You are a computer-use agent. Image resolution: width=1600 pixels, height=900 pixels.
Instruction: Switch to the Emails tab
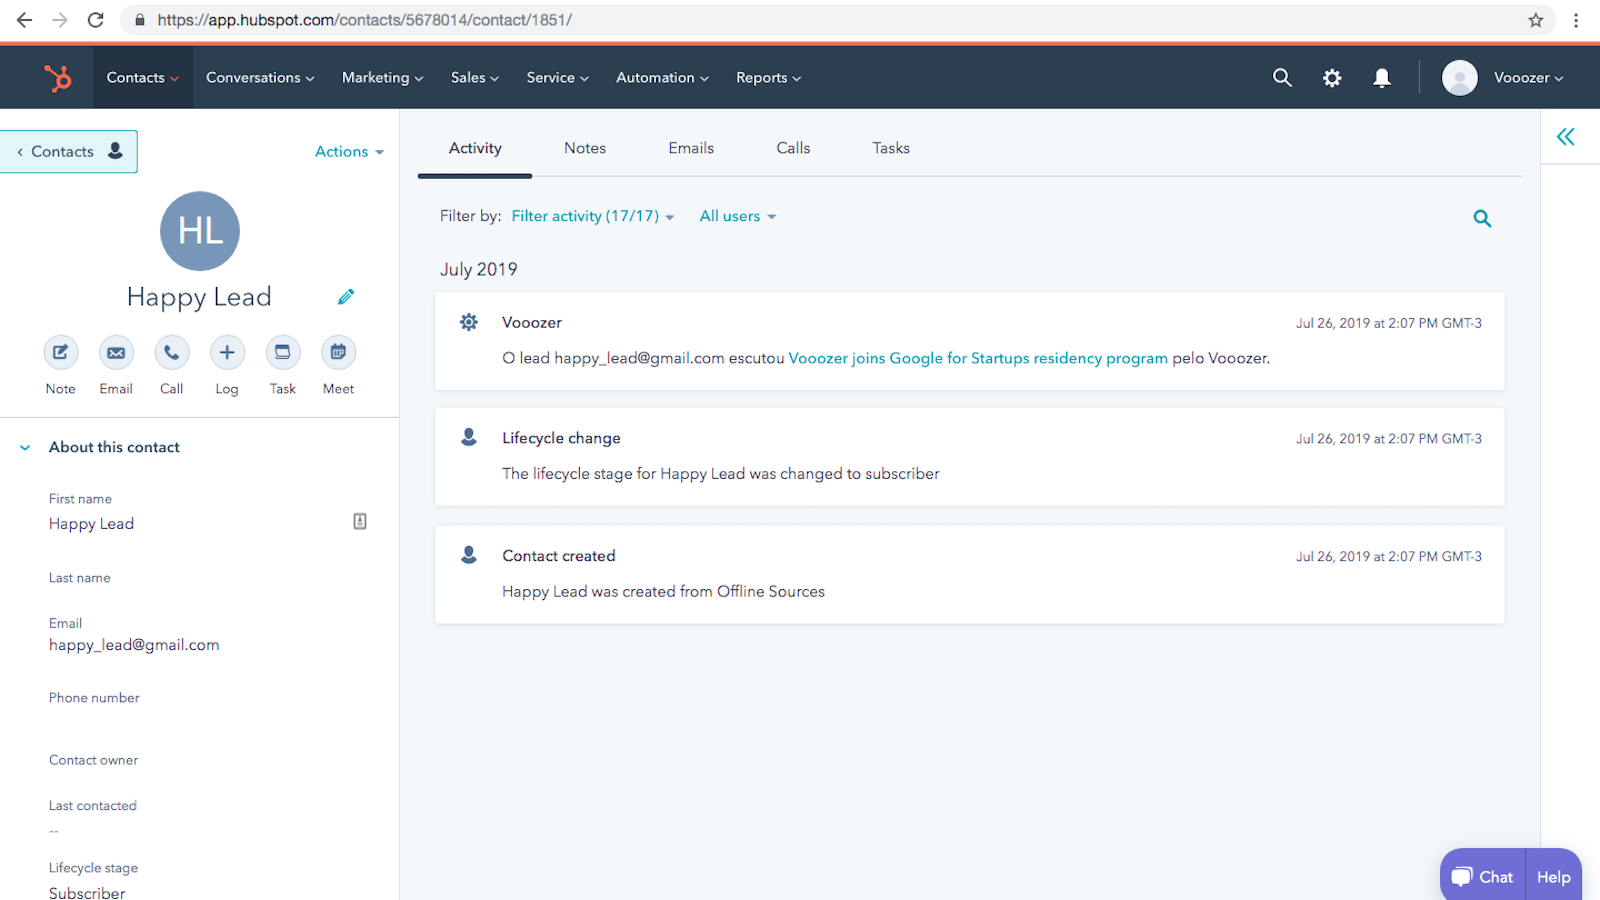(690, 147)
